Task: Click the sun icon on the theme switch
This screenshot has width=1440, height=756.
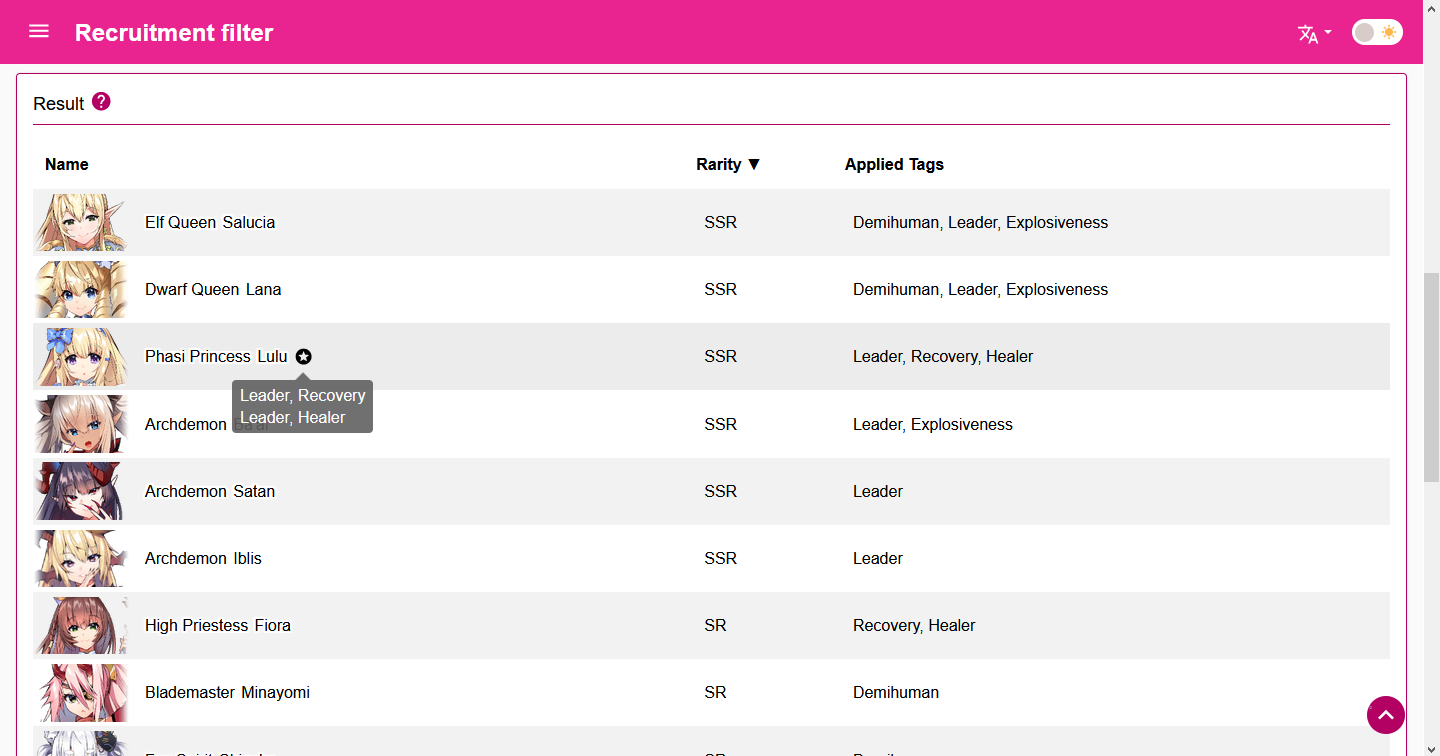Action: [x=1389, y=32]
